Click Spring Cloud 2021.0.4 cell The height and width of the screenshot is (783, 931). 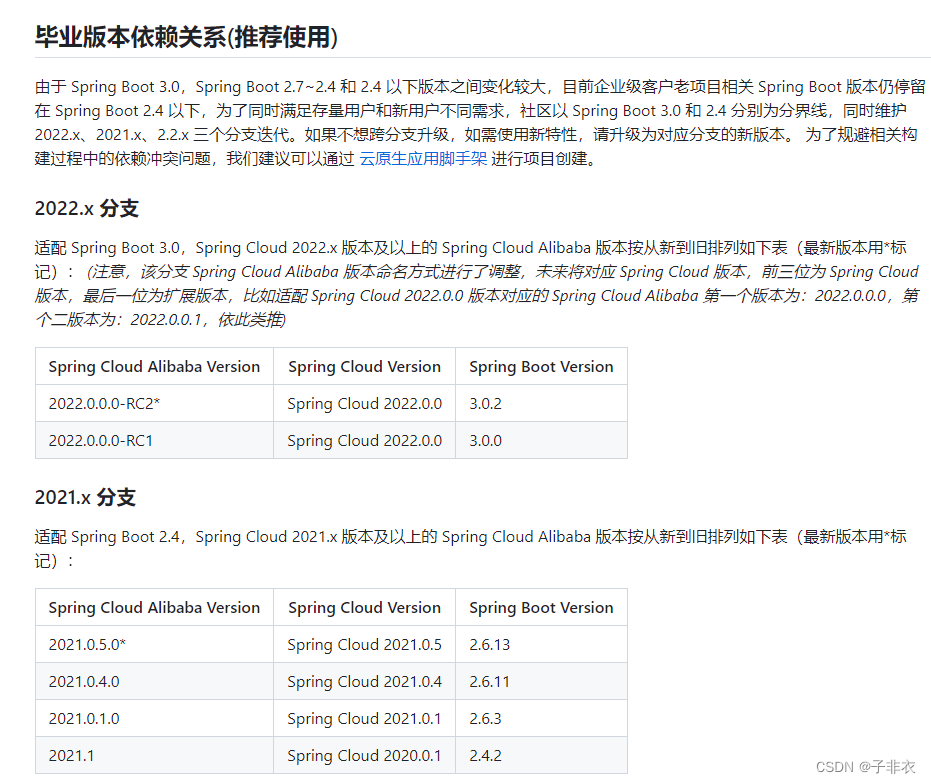[365, 681]
